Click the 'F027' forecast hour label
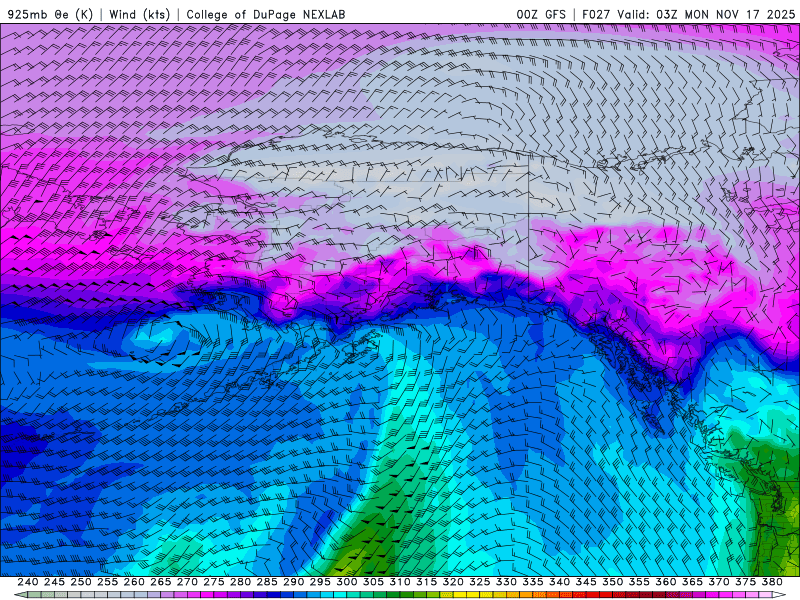Screen dimensions: 800x600 click(x=596, y=14)
